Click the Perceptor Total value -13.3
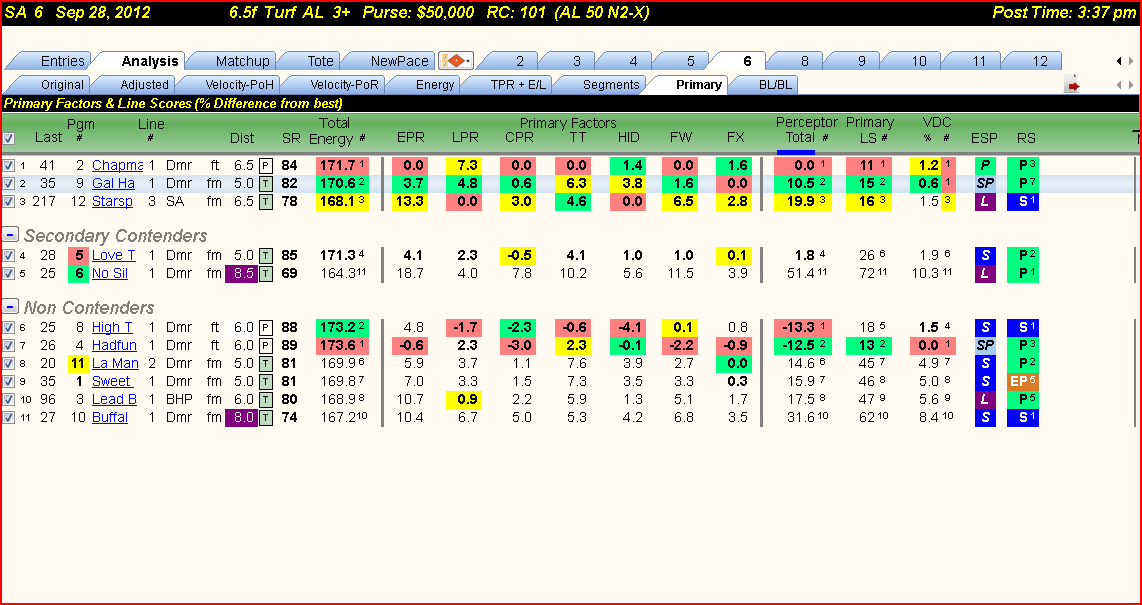 tap(800, 328)
